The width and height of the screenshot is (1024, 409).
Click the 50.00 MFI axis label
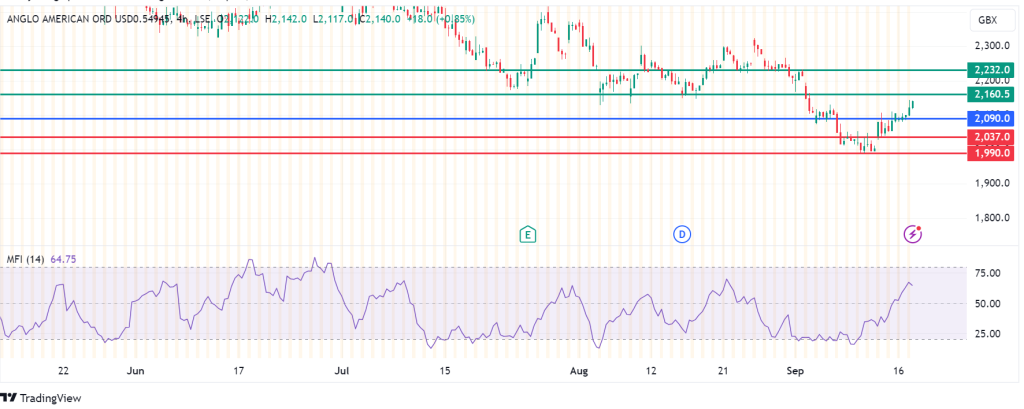[987, 304]
